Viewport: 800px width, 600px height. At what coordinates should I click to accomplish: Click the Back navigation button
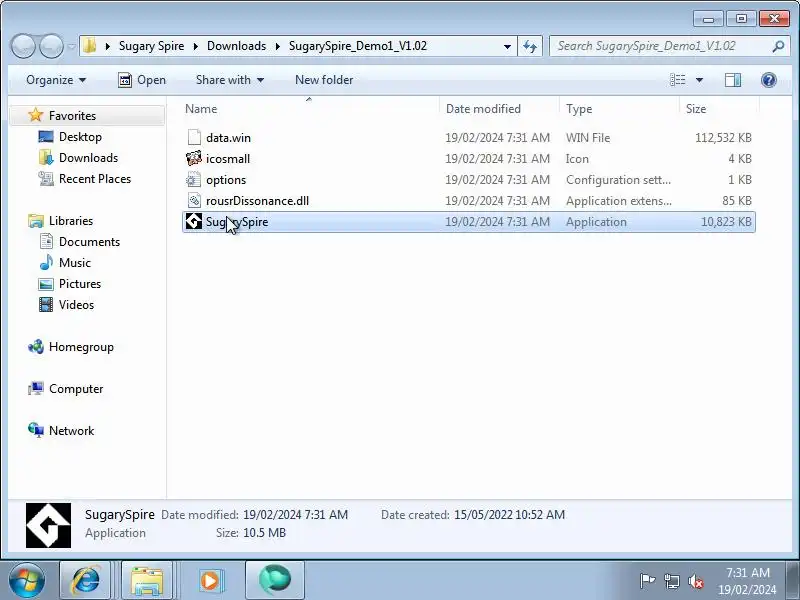tap(23, 46)
